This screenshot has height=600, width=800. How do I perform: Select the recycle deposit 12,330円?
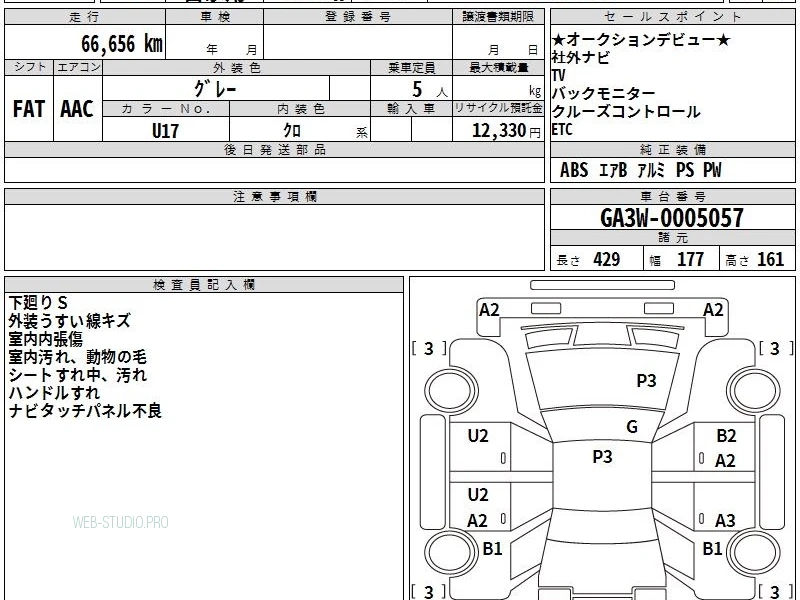click(x=506, y=131)
